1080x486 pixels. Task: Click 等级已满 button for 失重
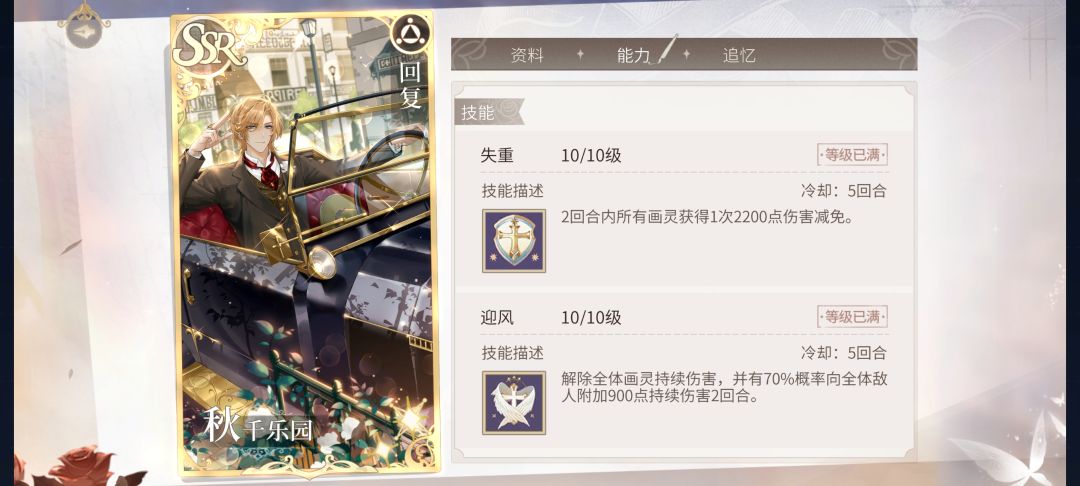(852, 155)
